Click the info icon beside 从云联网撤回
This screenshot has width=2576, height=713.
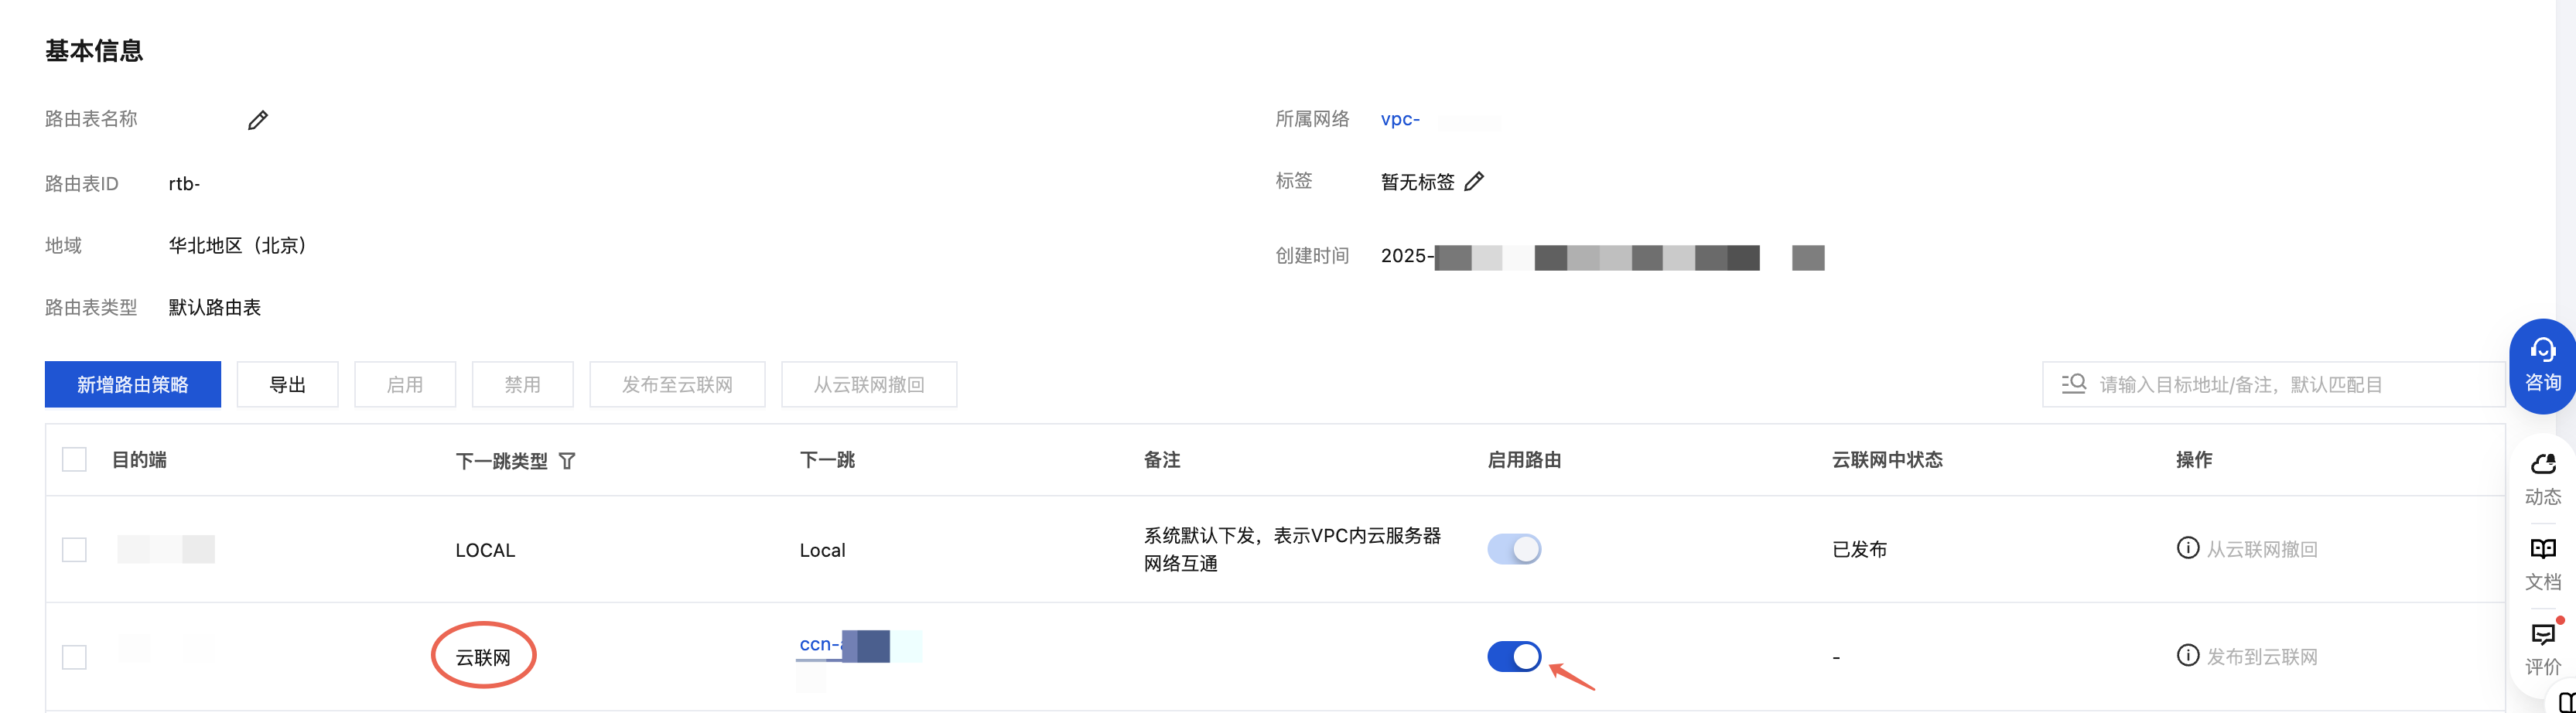[x=2187, y=548]
